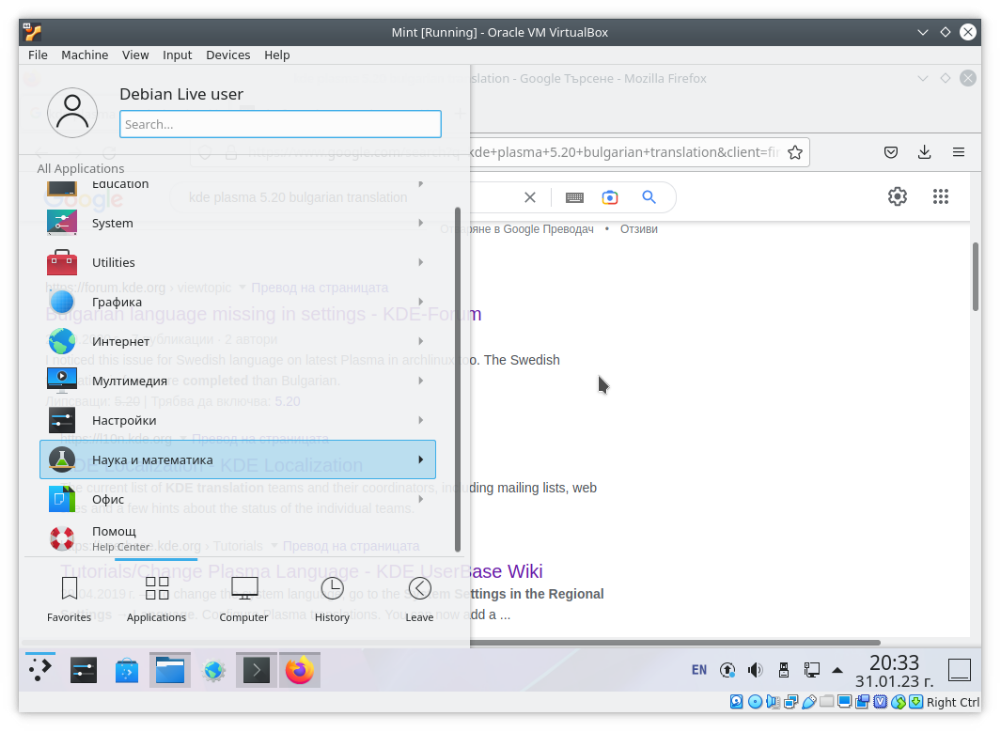1000x731 pixels.
Task: Expand arrow next to Наука и математика
Action: coord(420,459)
